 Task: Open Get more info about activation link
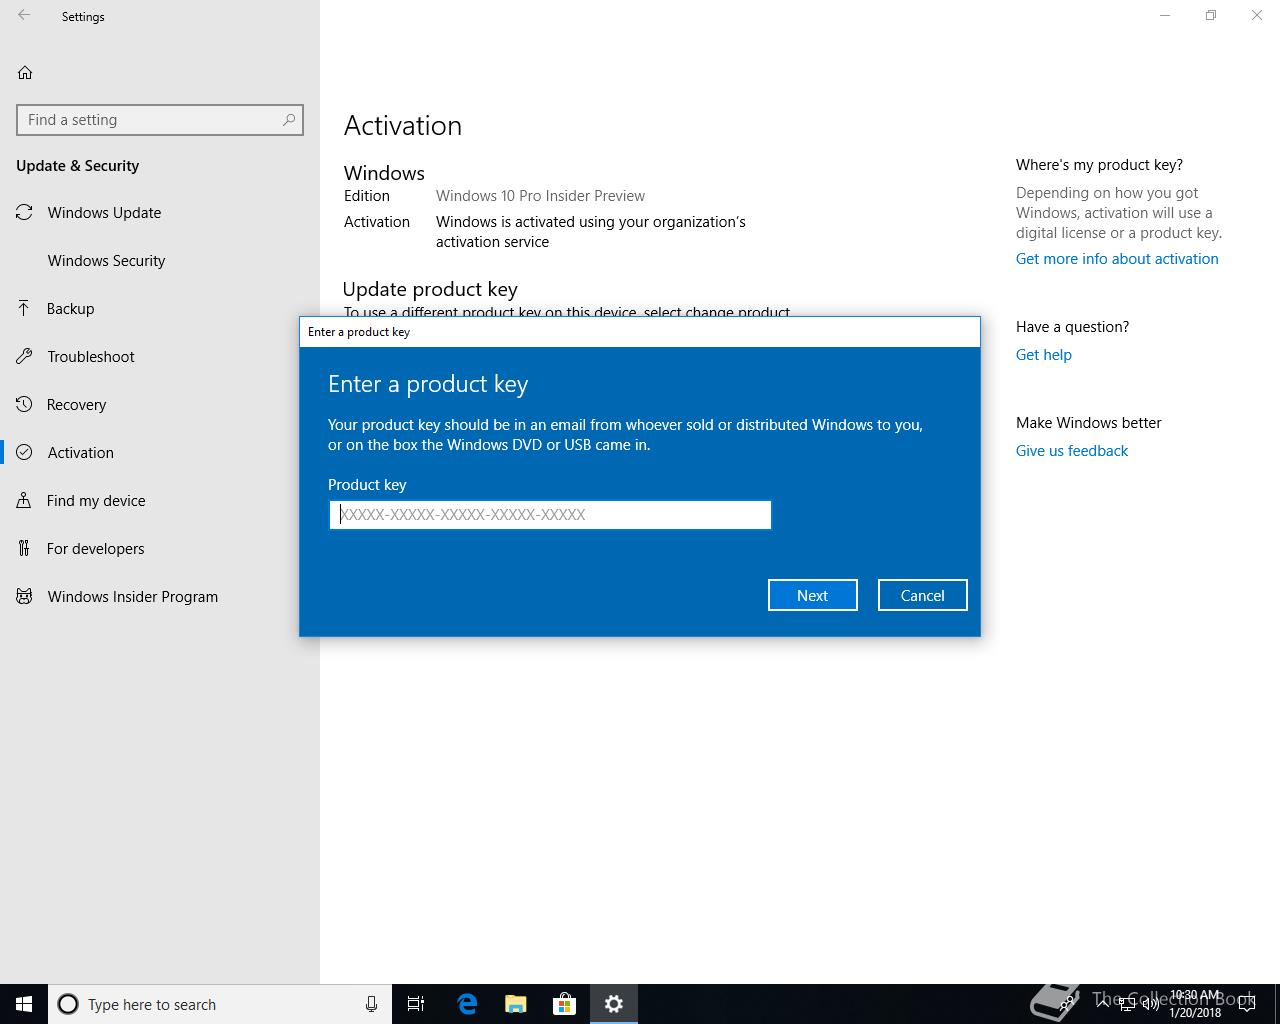point(1117,259)
